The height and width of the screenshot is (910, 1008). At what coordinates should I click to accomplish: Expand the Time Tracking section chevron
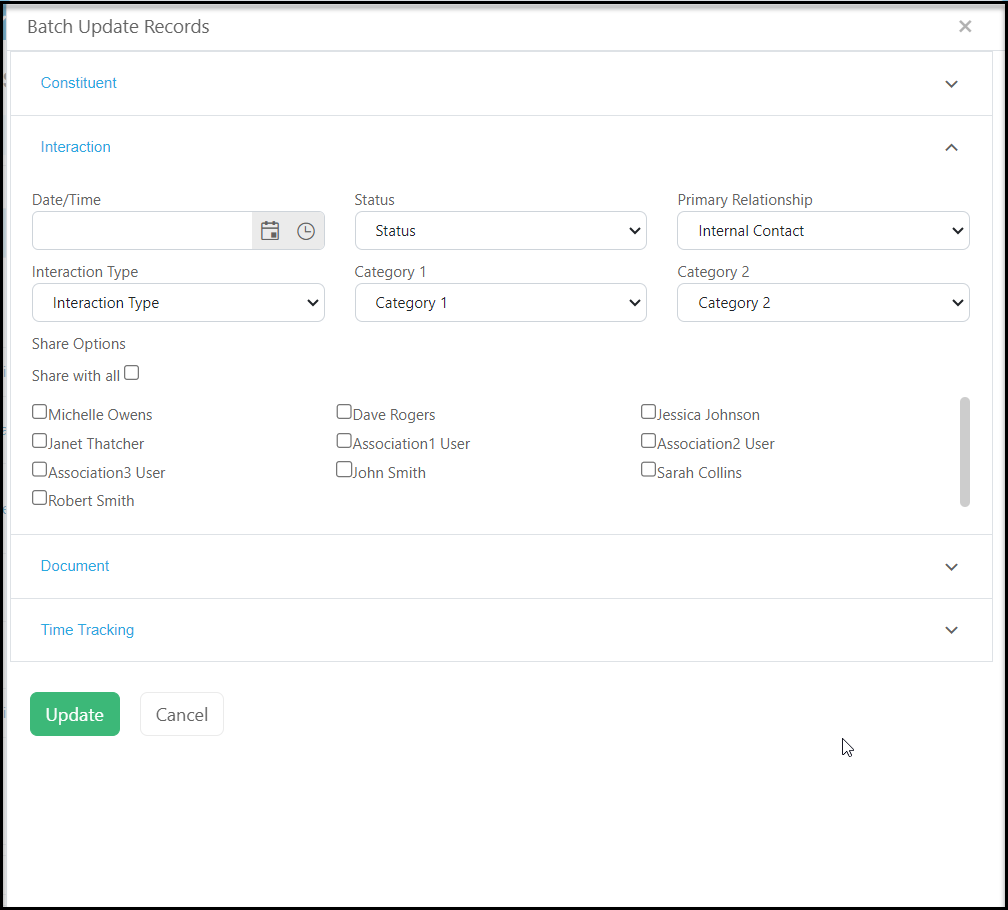tap(951, 630)
